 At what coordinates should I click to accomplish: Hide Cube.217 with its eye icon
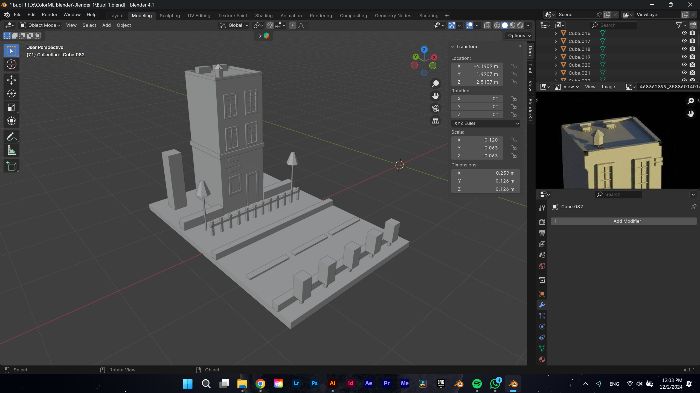pos(684,41)
